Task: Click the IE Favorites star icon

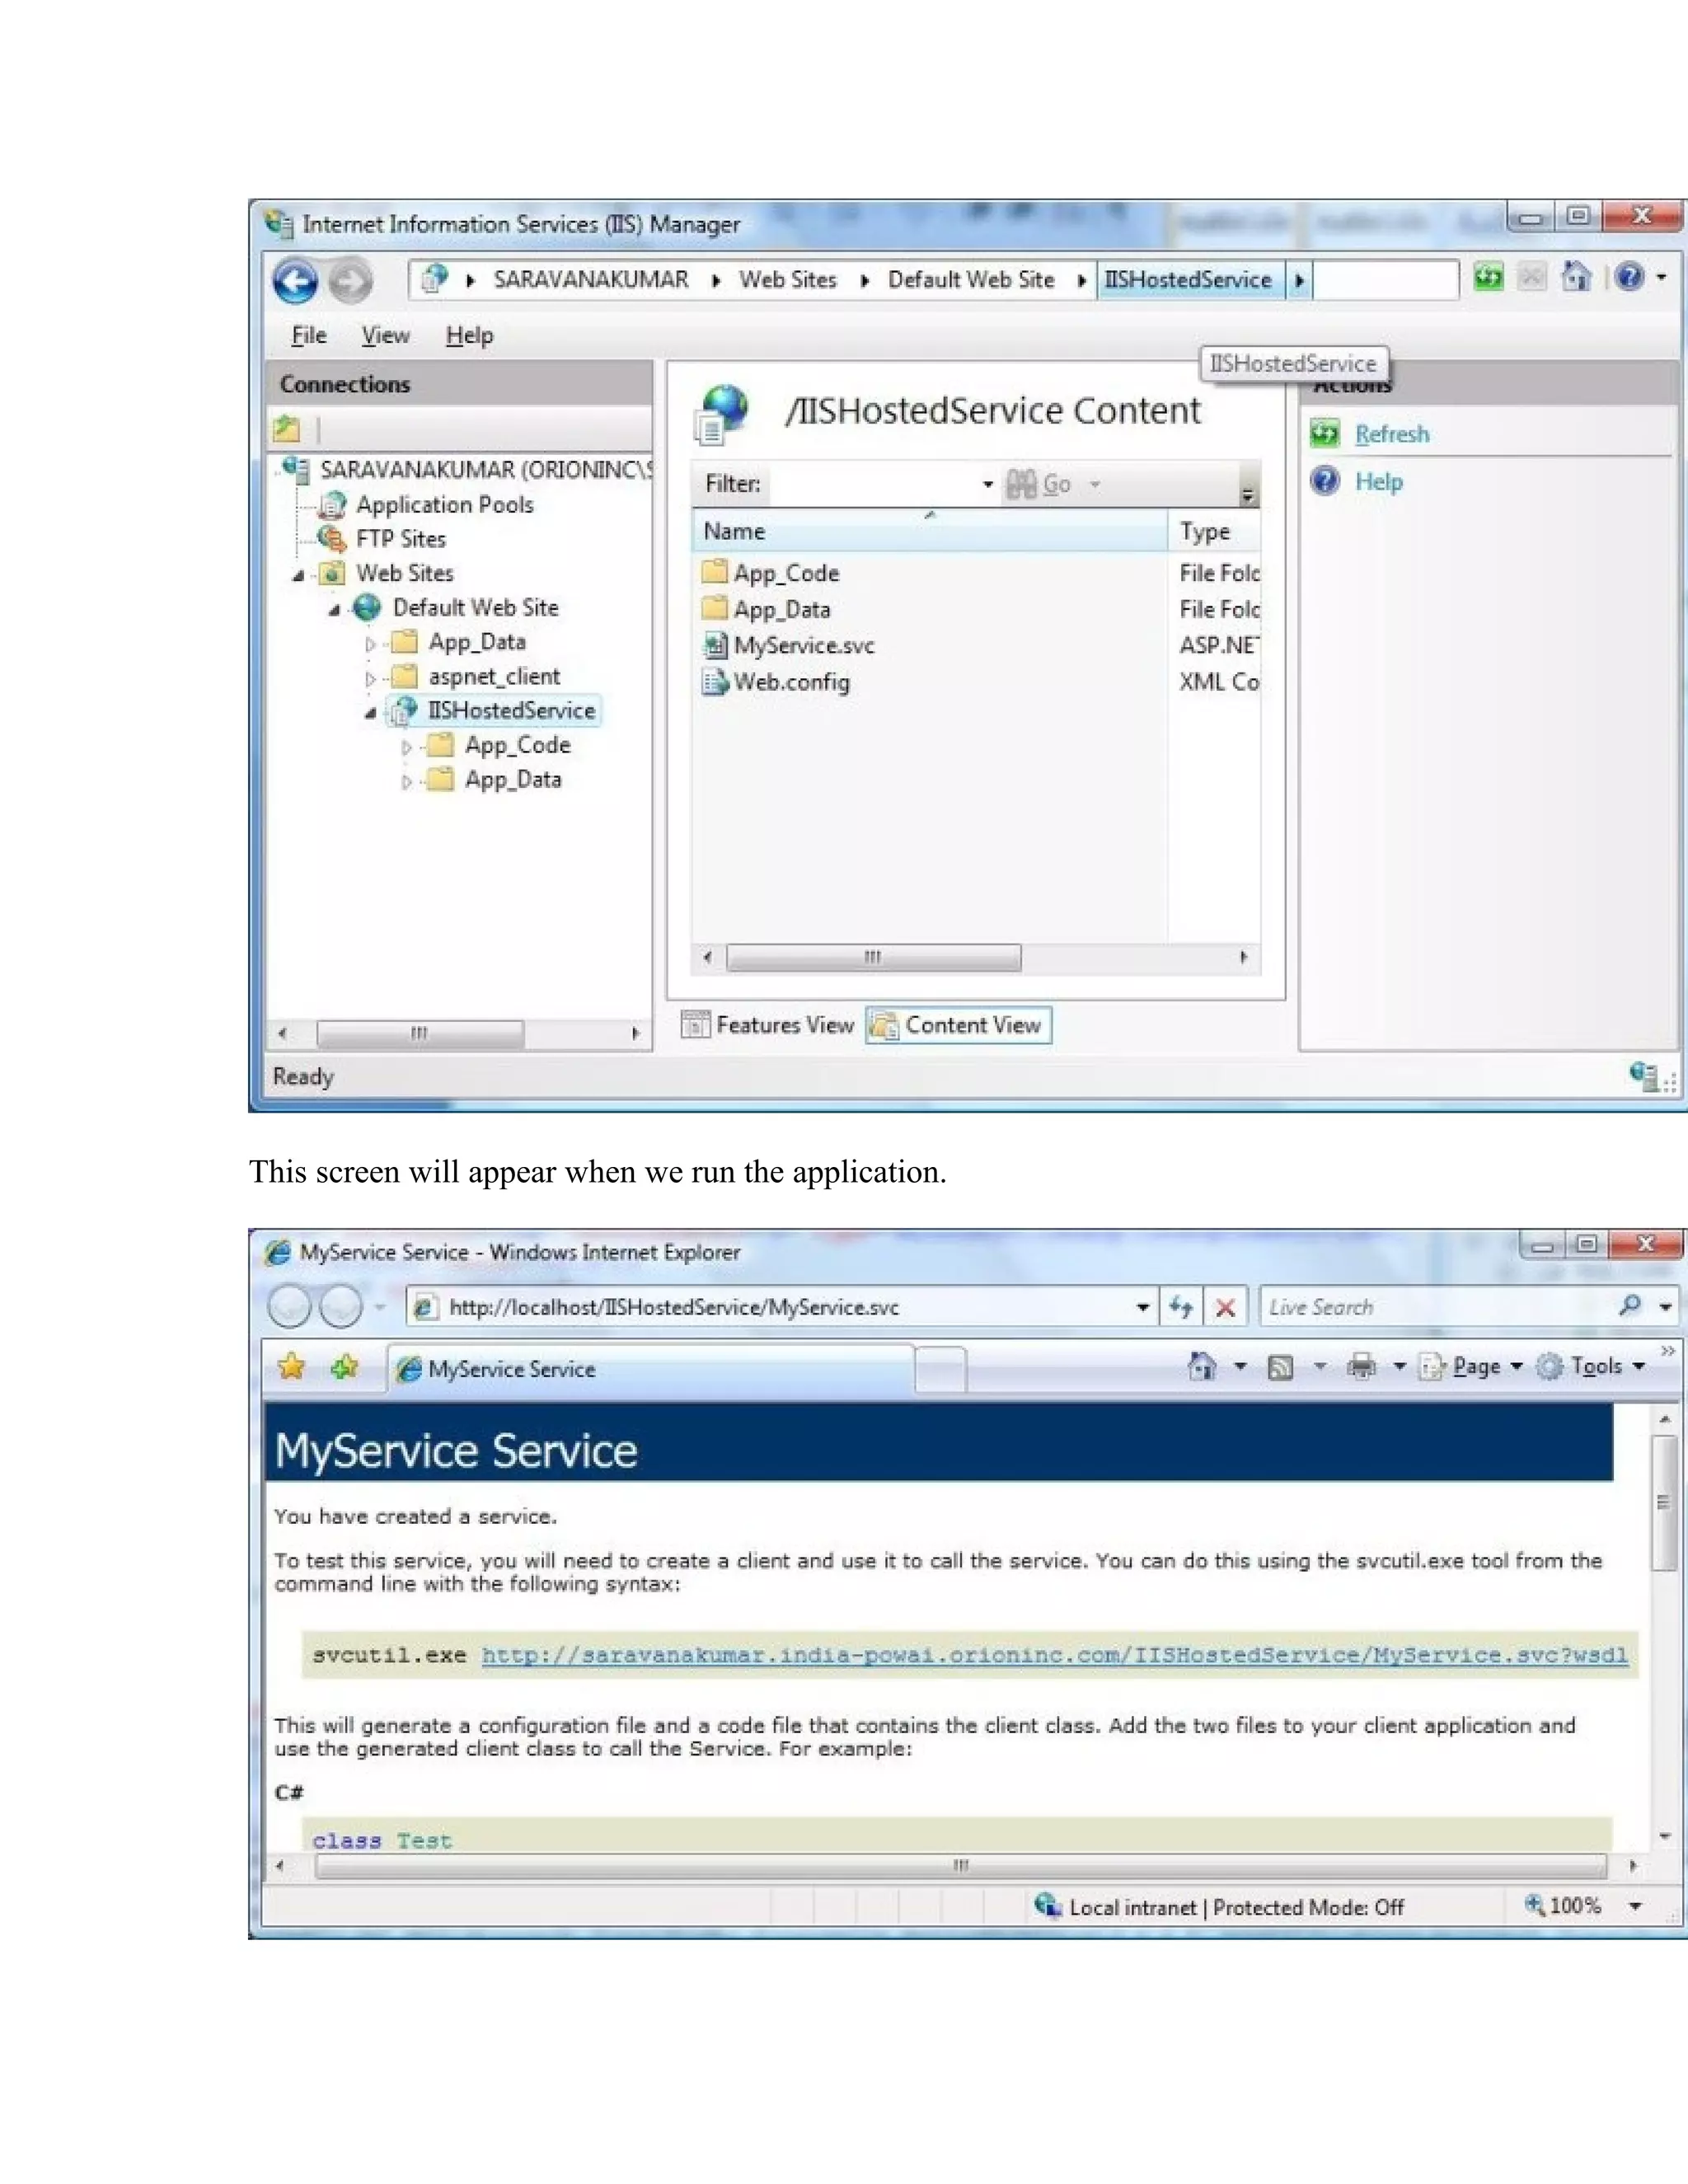Action: (292, 1366)
